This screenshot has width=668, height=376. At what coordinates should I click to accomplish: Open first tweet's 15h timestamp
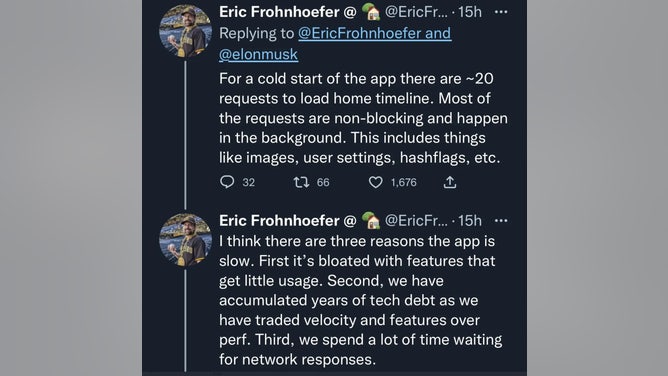point(470,12)
